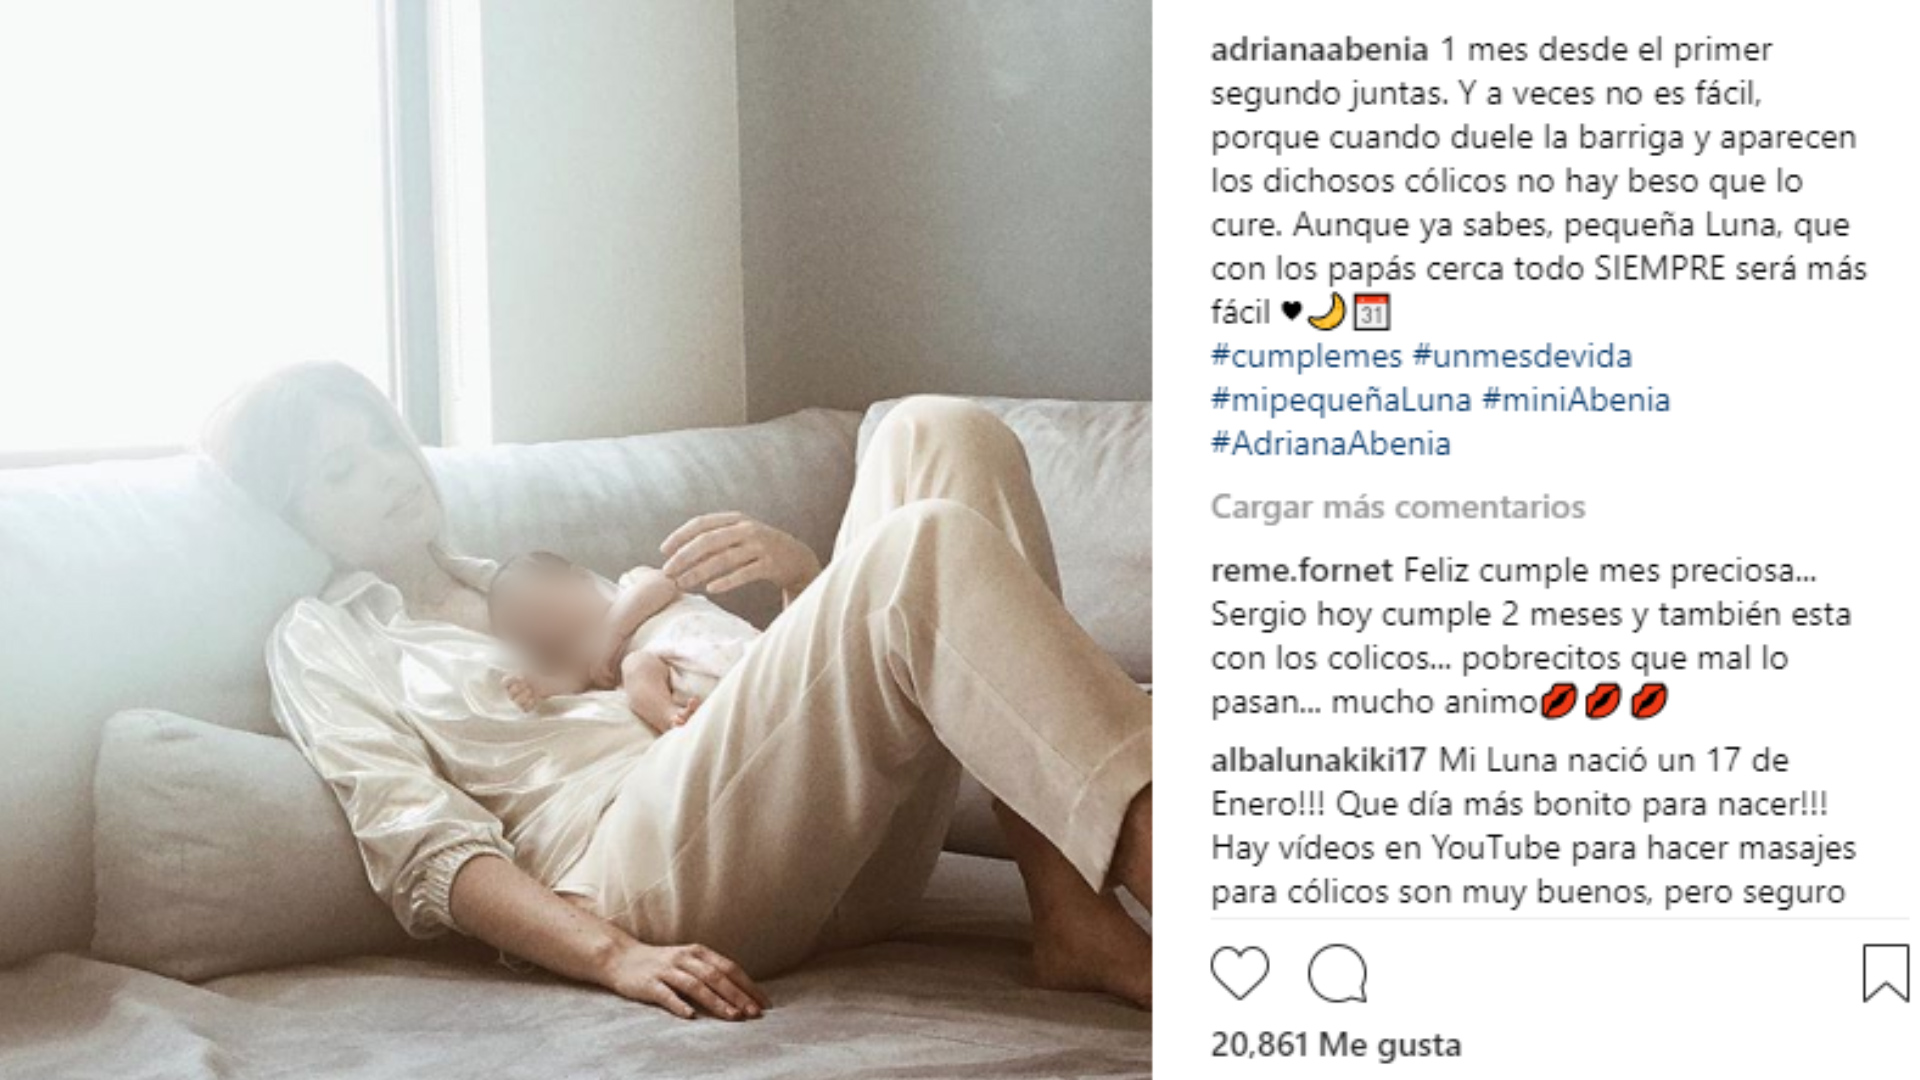This screenshot has height=1080, width=1920.
Task: Click the kiss lips emojis in reme.fornet's comment
Action: [x=1604, y=702]
